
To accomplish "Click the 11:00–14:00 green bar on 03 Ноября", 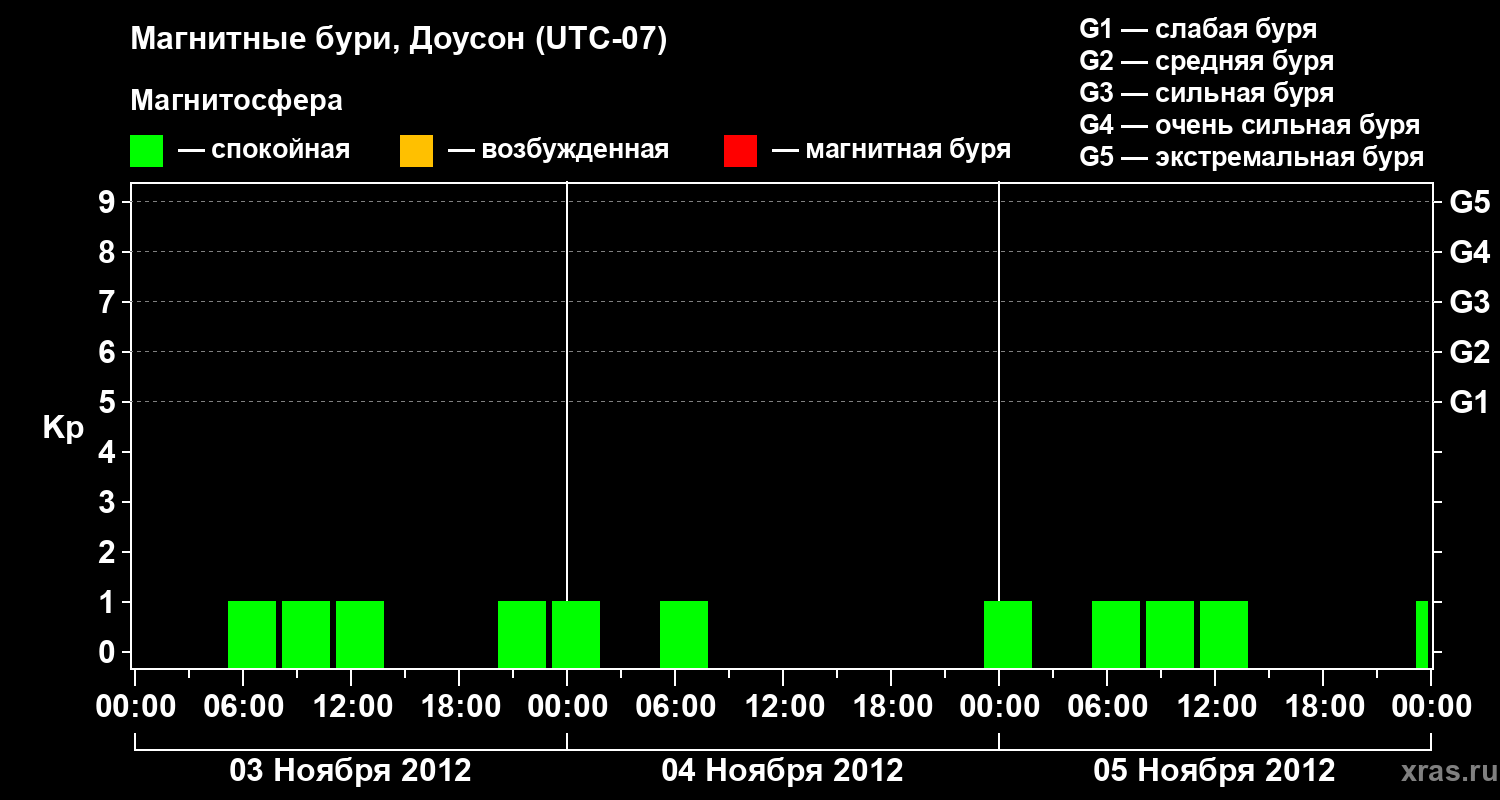I will [x=360, y=634].
